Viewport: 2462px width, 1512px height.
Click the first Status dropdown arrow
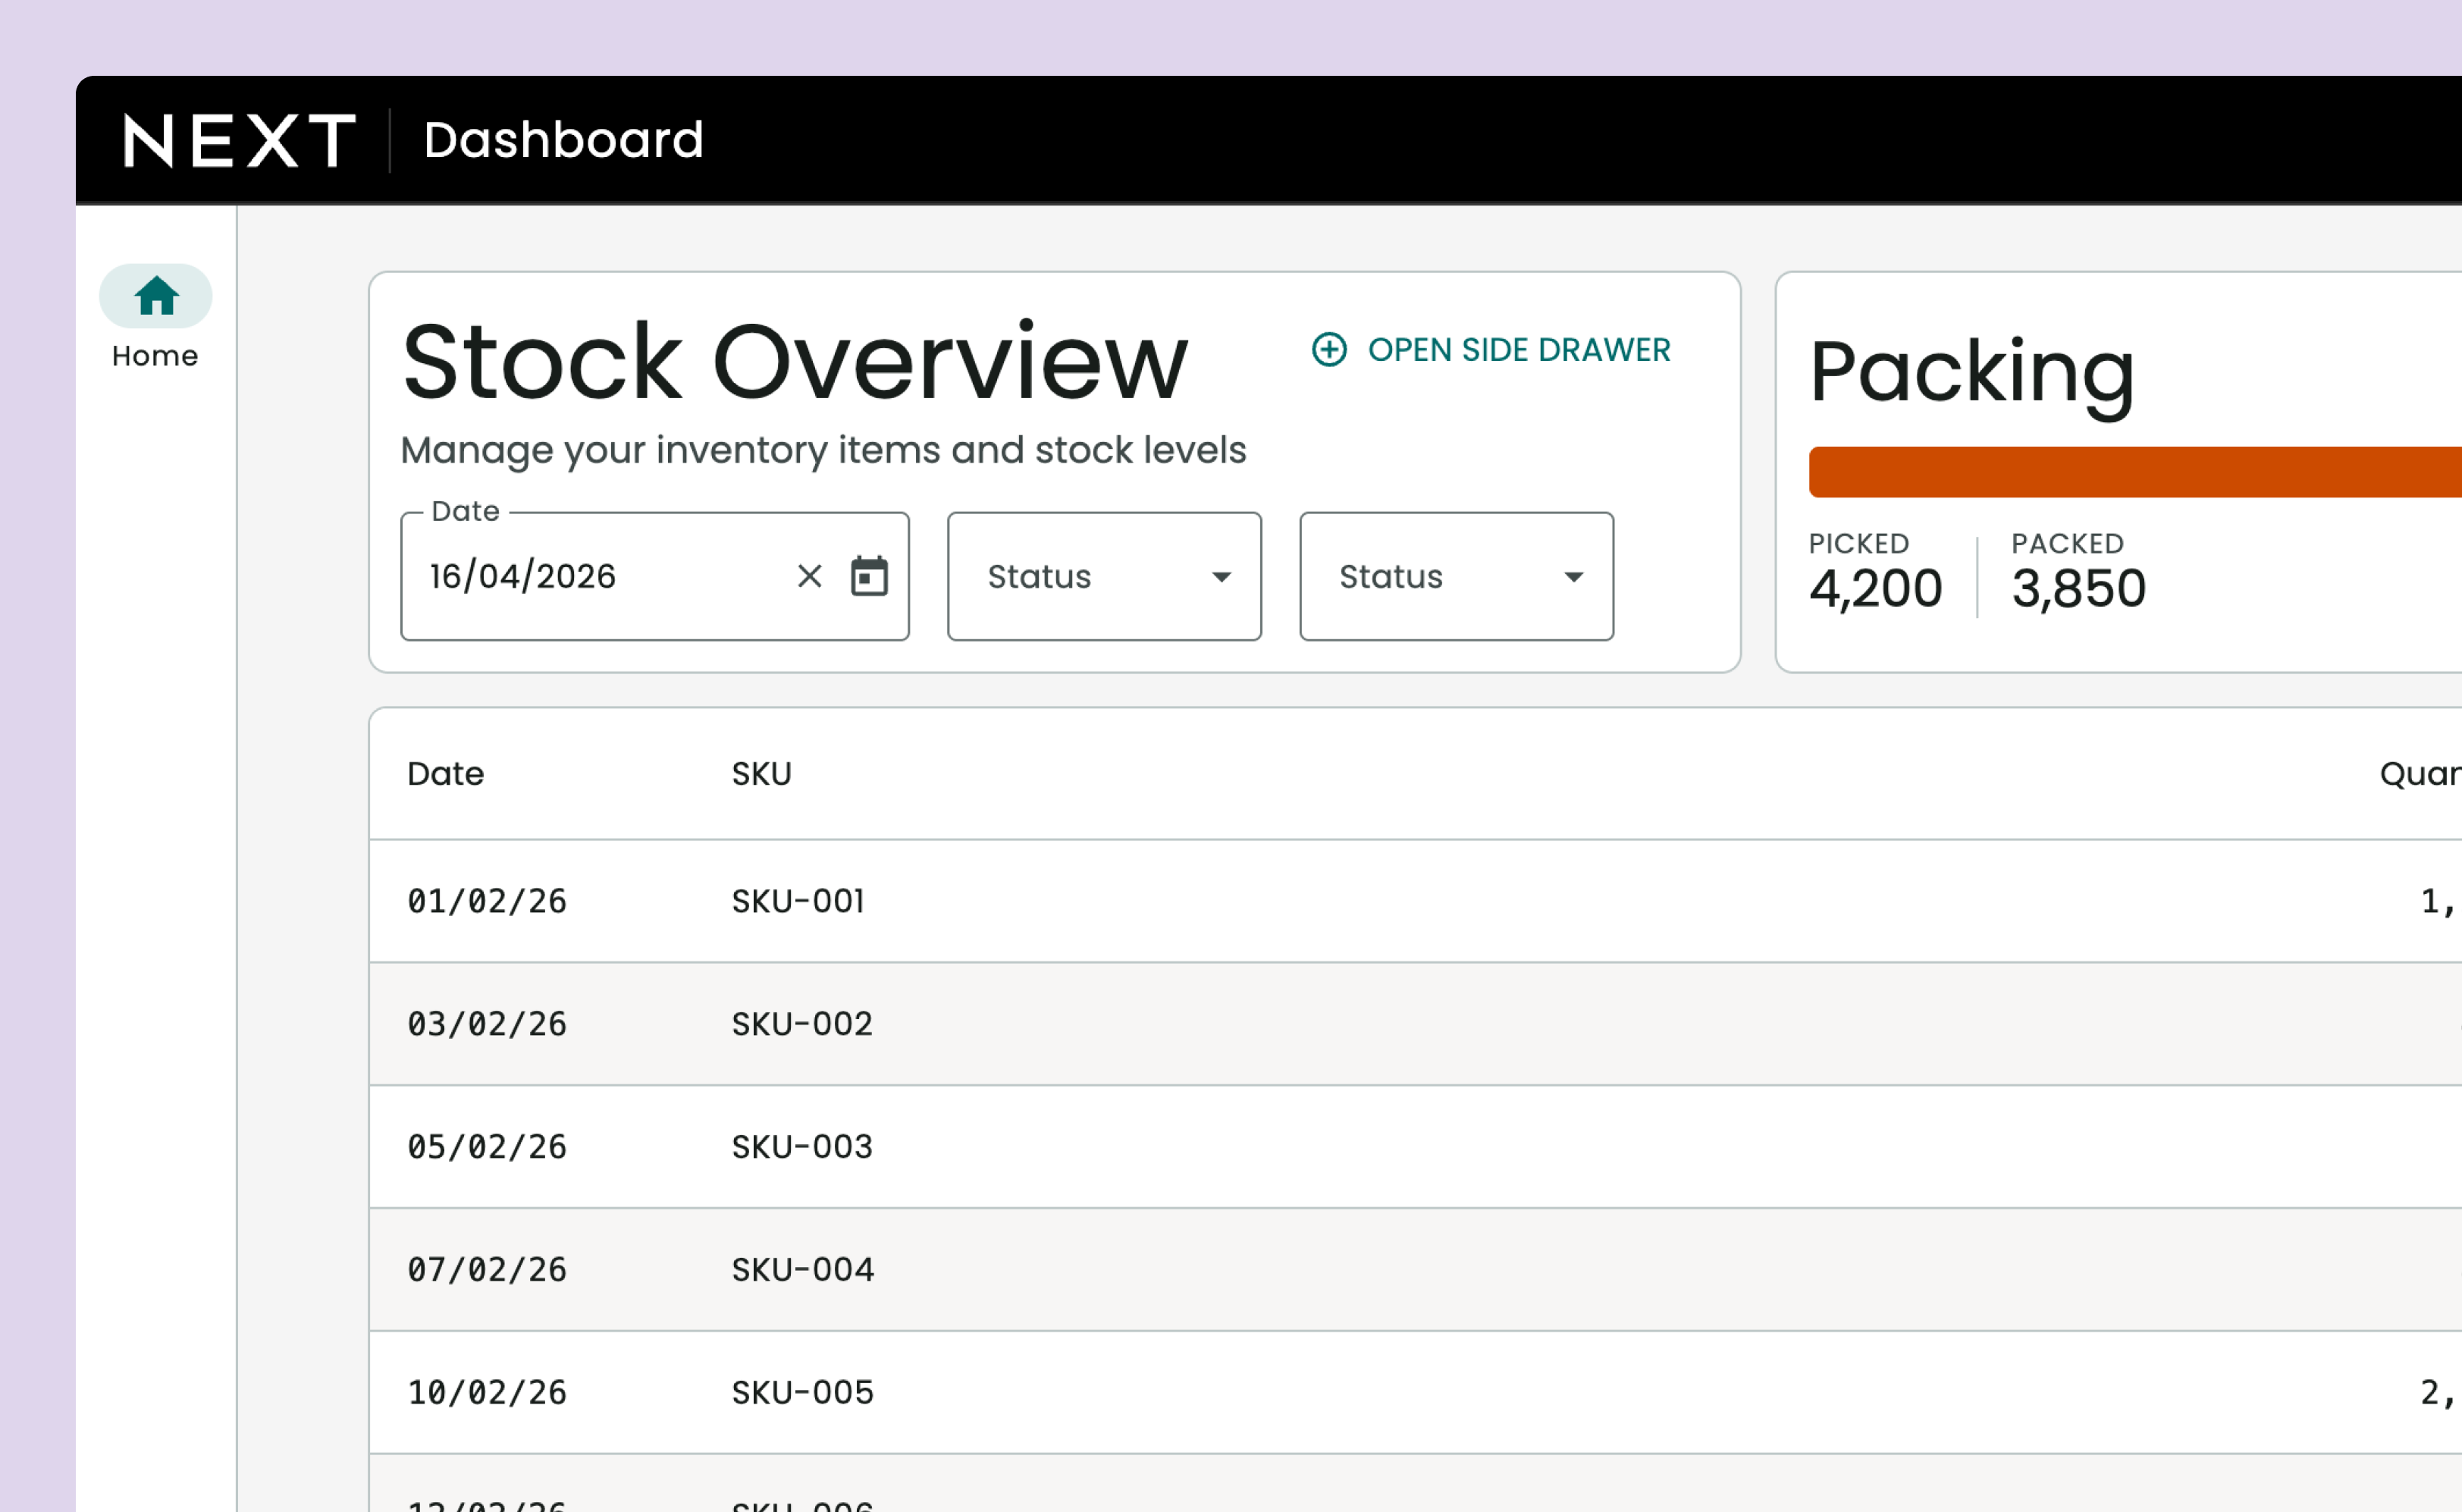pos(1221,577)
